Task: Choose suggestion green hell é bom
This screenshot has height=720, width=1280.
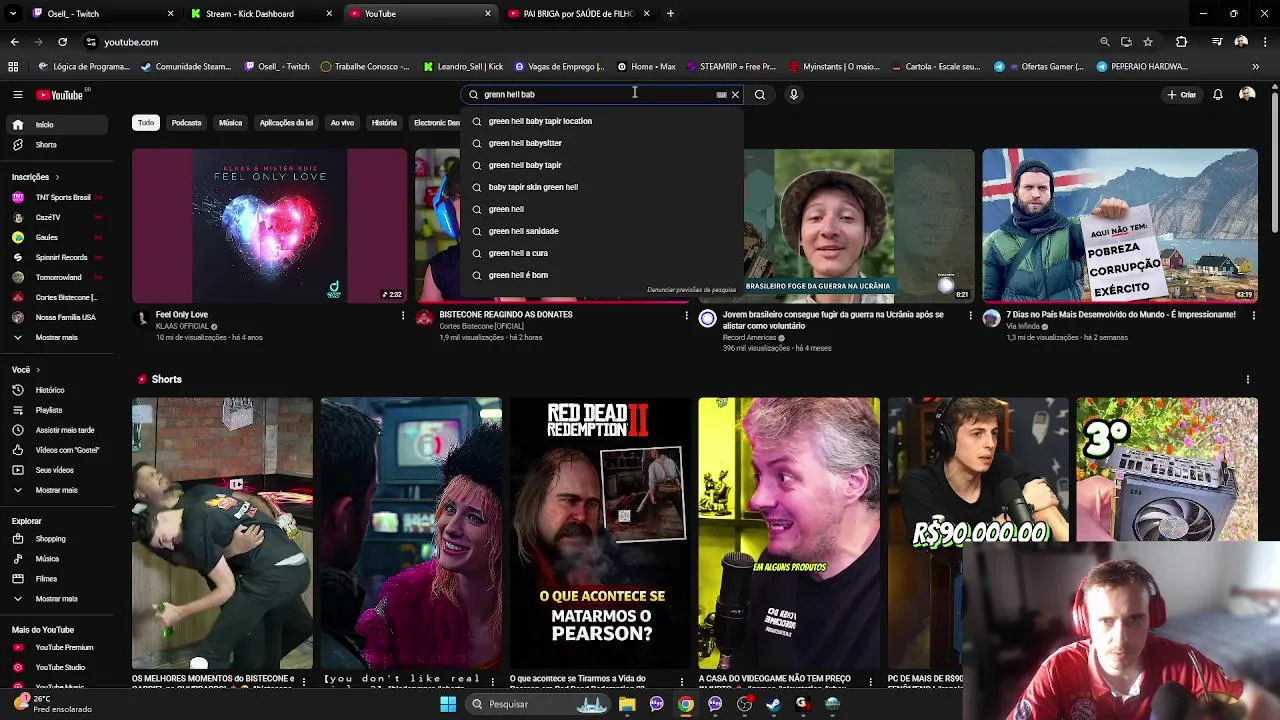Action: click(x=602, y=276)
